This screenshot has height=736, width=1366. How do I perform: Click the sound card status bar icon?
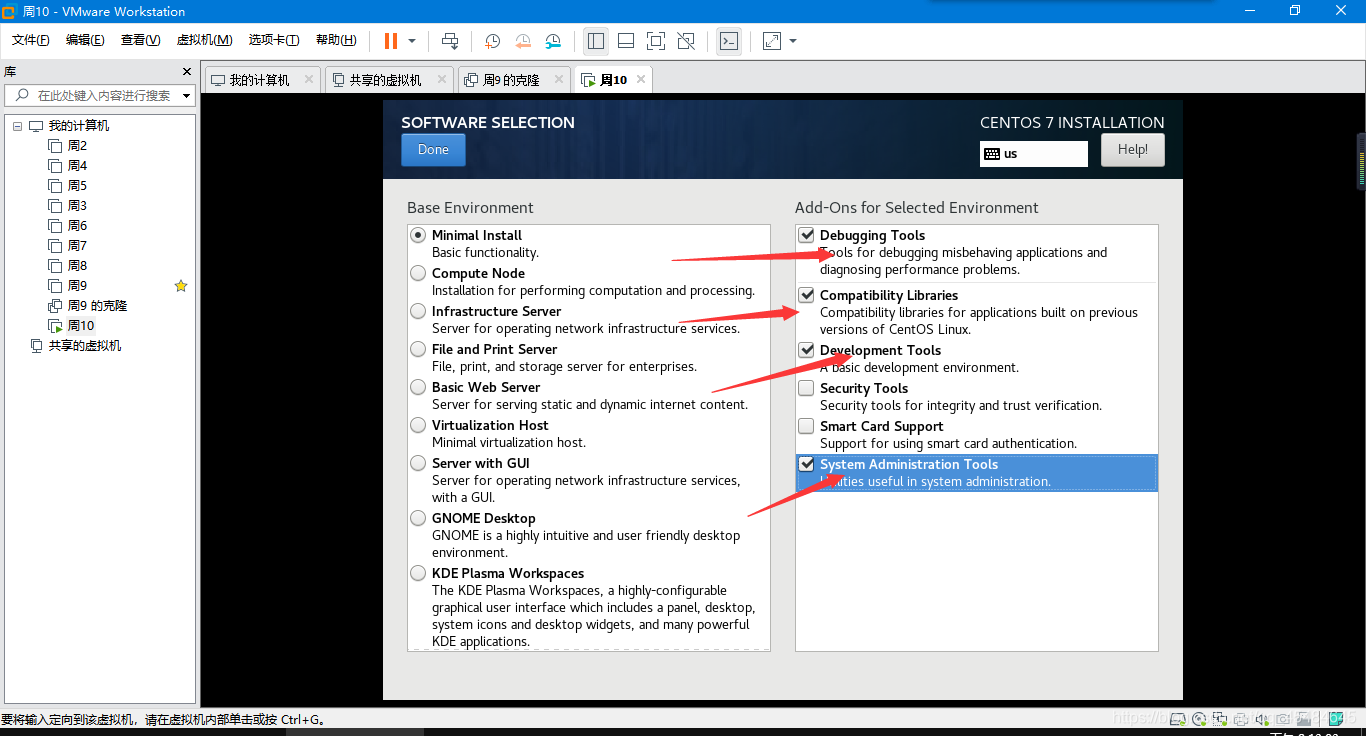pyautogui.click(x=1262, y=719)
